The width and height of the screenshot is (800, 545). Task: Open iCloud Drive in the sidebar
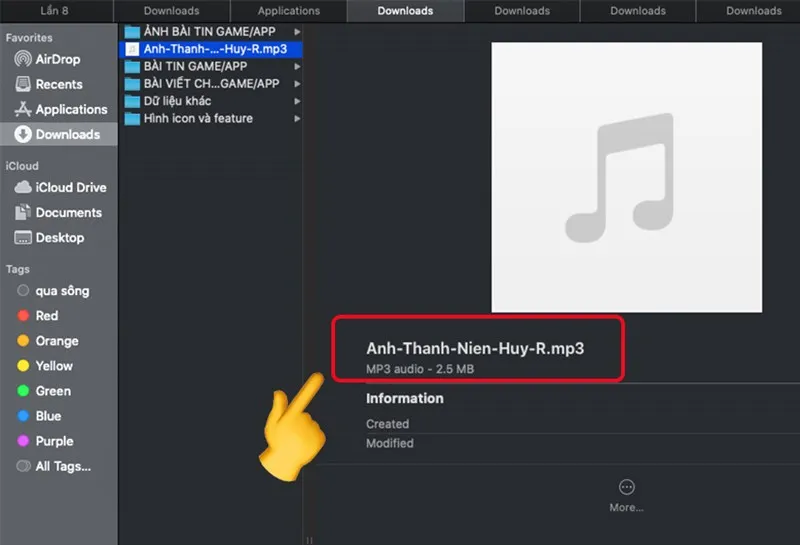[x=70, y=187]
